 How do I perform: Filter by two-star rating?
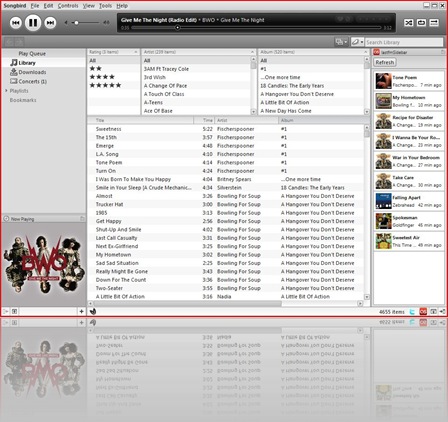pos(95,68)
